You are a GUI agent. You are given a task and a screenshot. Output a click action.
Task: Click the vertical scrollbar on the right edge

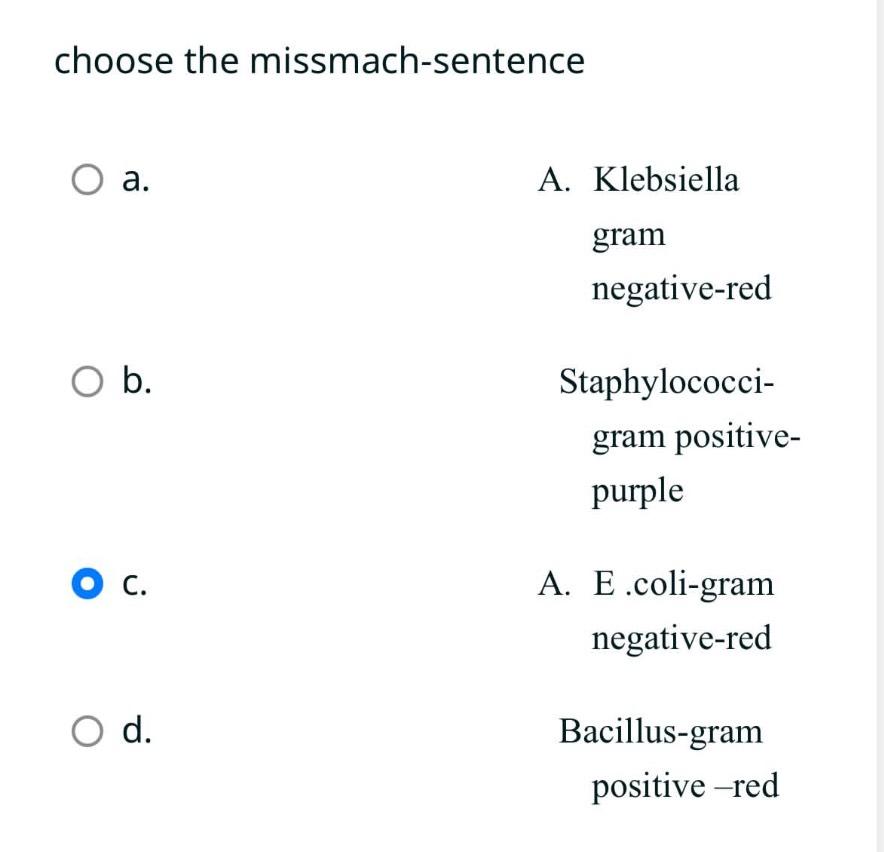(x=879, y=426)
